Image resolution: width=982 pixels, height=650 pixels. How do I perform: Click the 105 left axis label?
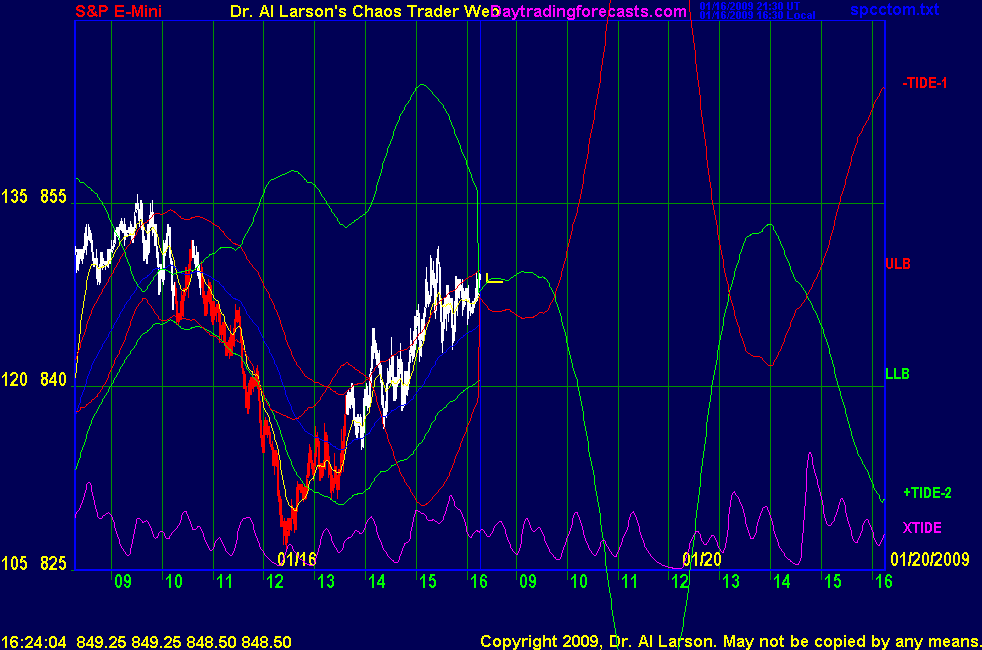[x=14, y=564]
